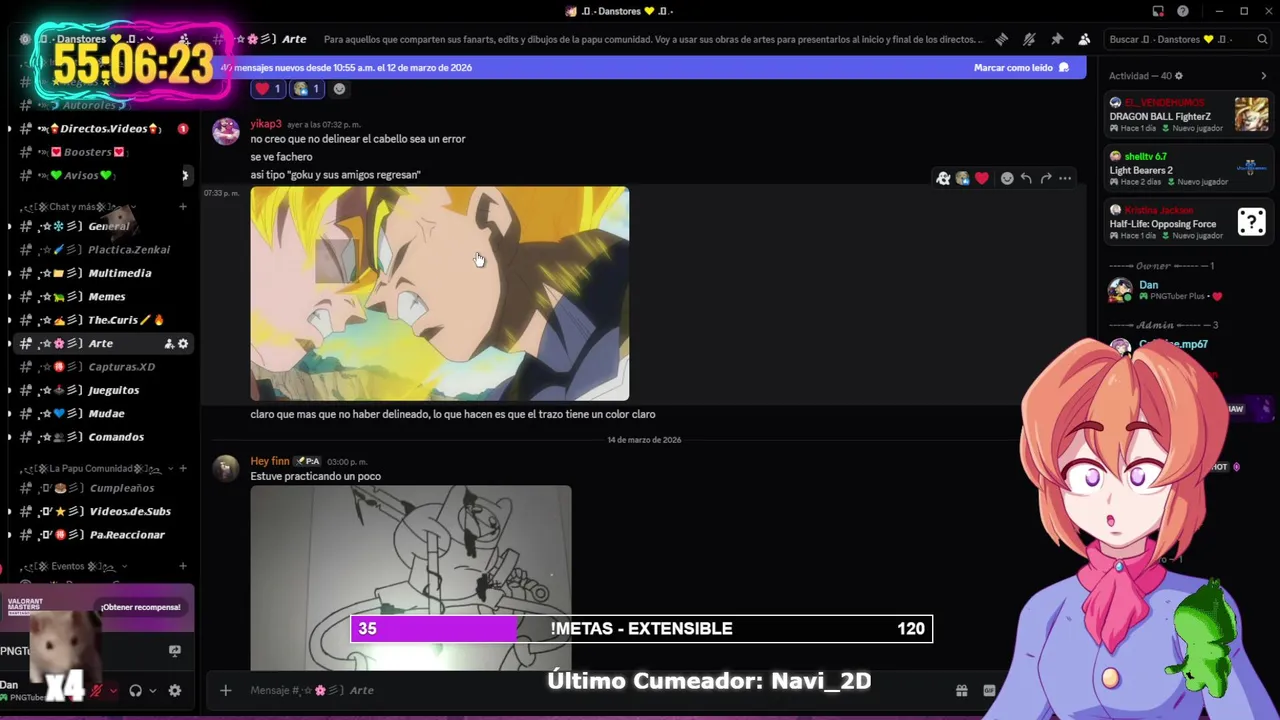Create channel in Eventos category
The image size is (1280, 720).
(183, 566)
